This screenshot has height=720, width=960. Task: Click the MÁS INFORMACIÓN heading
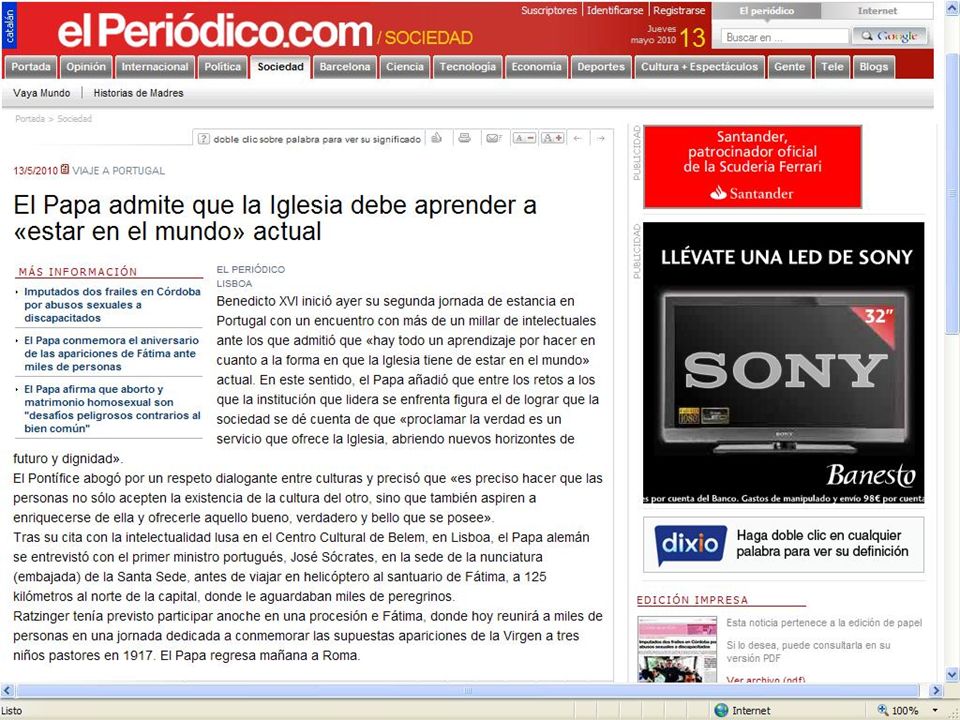pos(78,271)
